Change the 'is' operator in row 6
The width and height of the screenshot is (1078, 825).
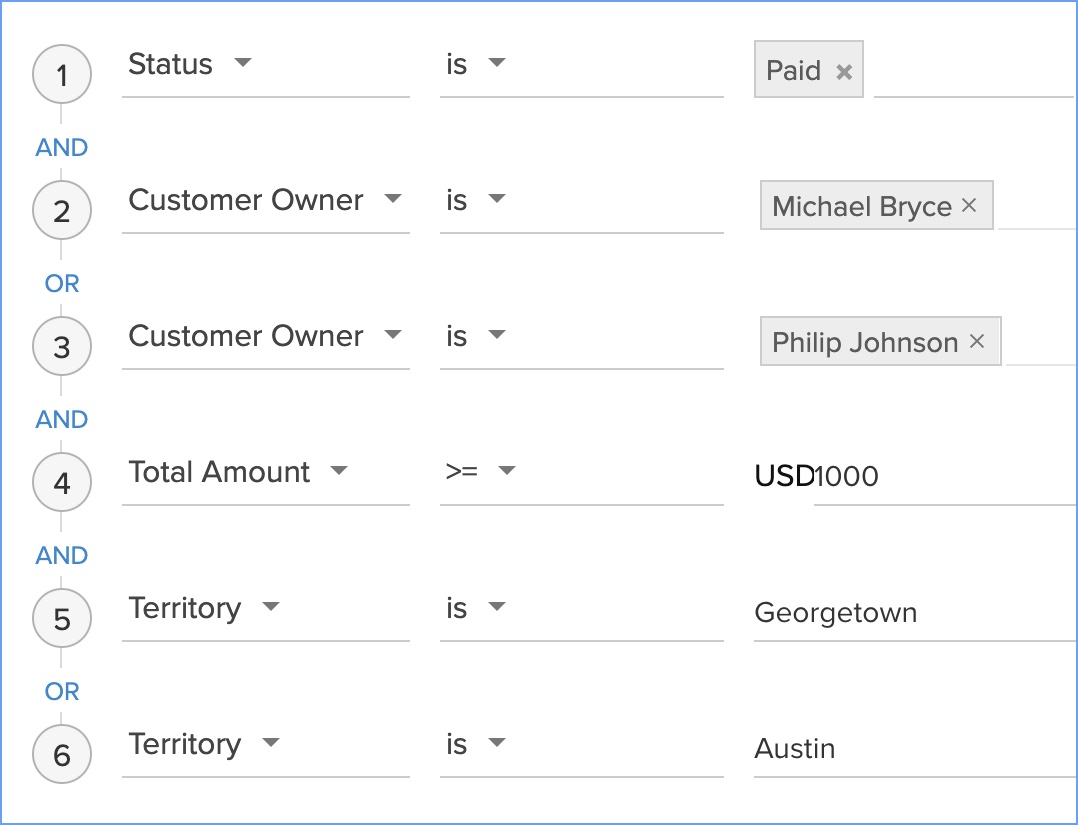tap(497, 743)
